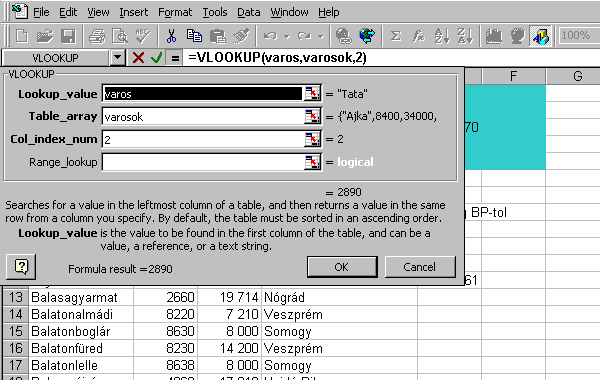600x380 pixels.
Task: Click in the formula bar text
Action: (277, 58)
